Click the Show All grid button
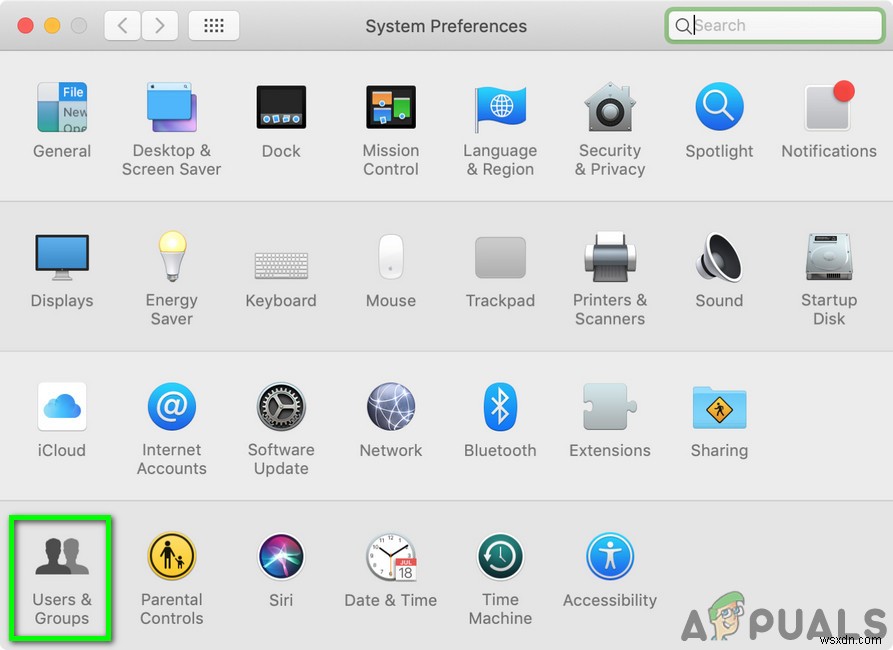The width and height of the screenshot is (893, 650). (214, 25)
